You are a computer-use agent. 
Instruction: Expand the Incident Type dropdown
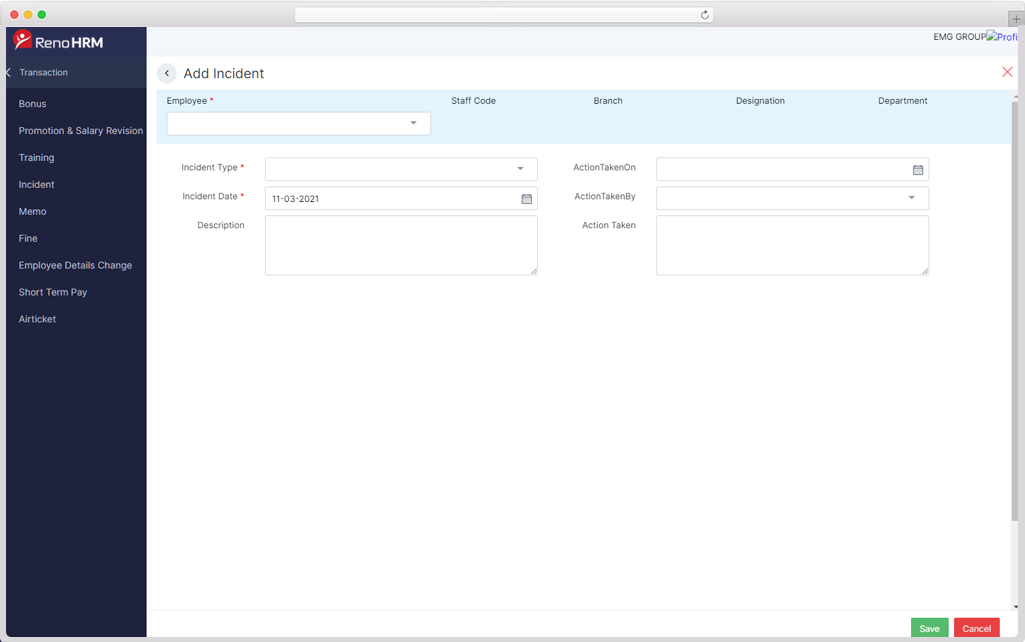pos(520,169)
